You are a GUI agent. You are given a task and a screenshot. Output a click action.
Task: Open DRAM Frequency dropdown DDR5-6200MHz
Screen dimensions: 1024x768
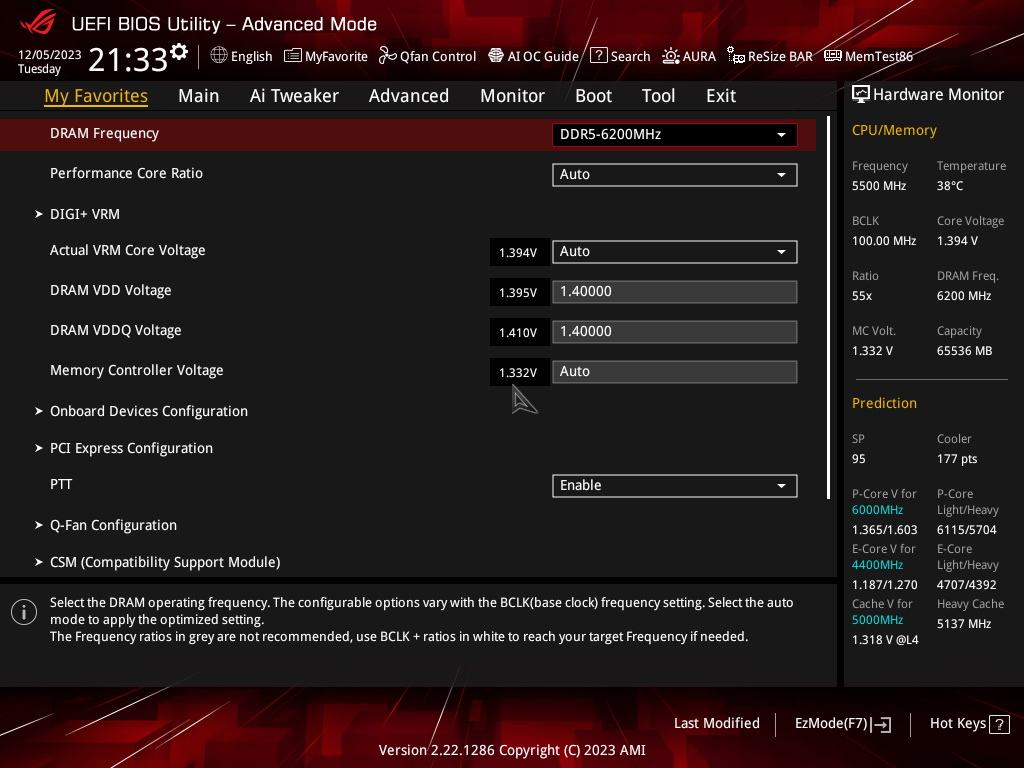[x=675, y=135]
